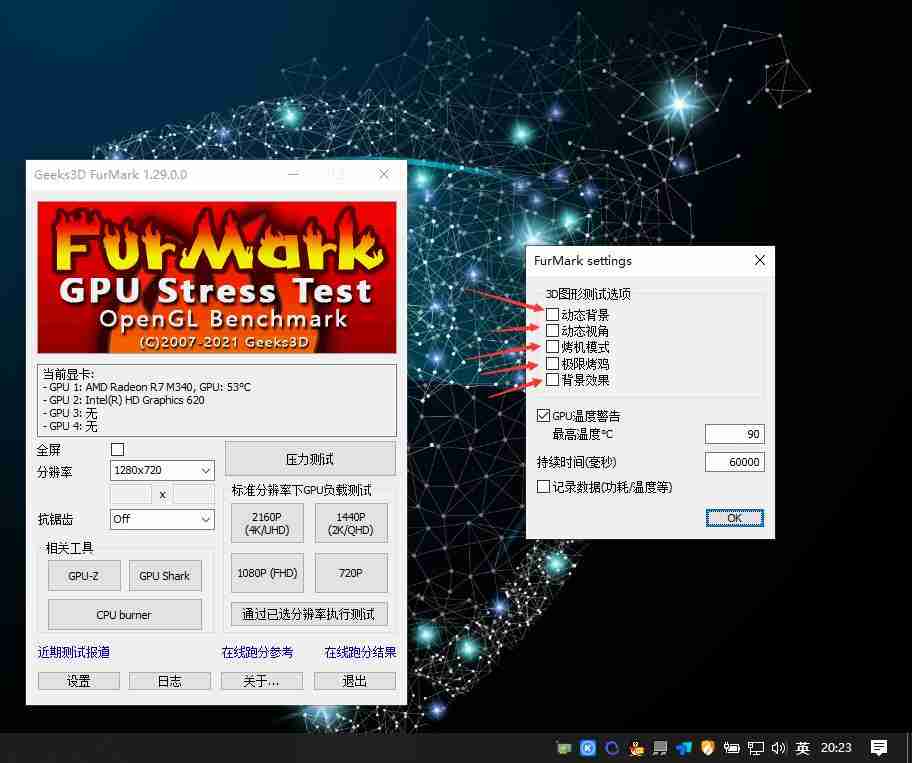
Task: Click the 20:23 taskbar clock
Action: [x=836, y=748]
